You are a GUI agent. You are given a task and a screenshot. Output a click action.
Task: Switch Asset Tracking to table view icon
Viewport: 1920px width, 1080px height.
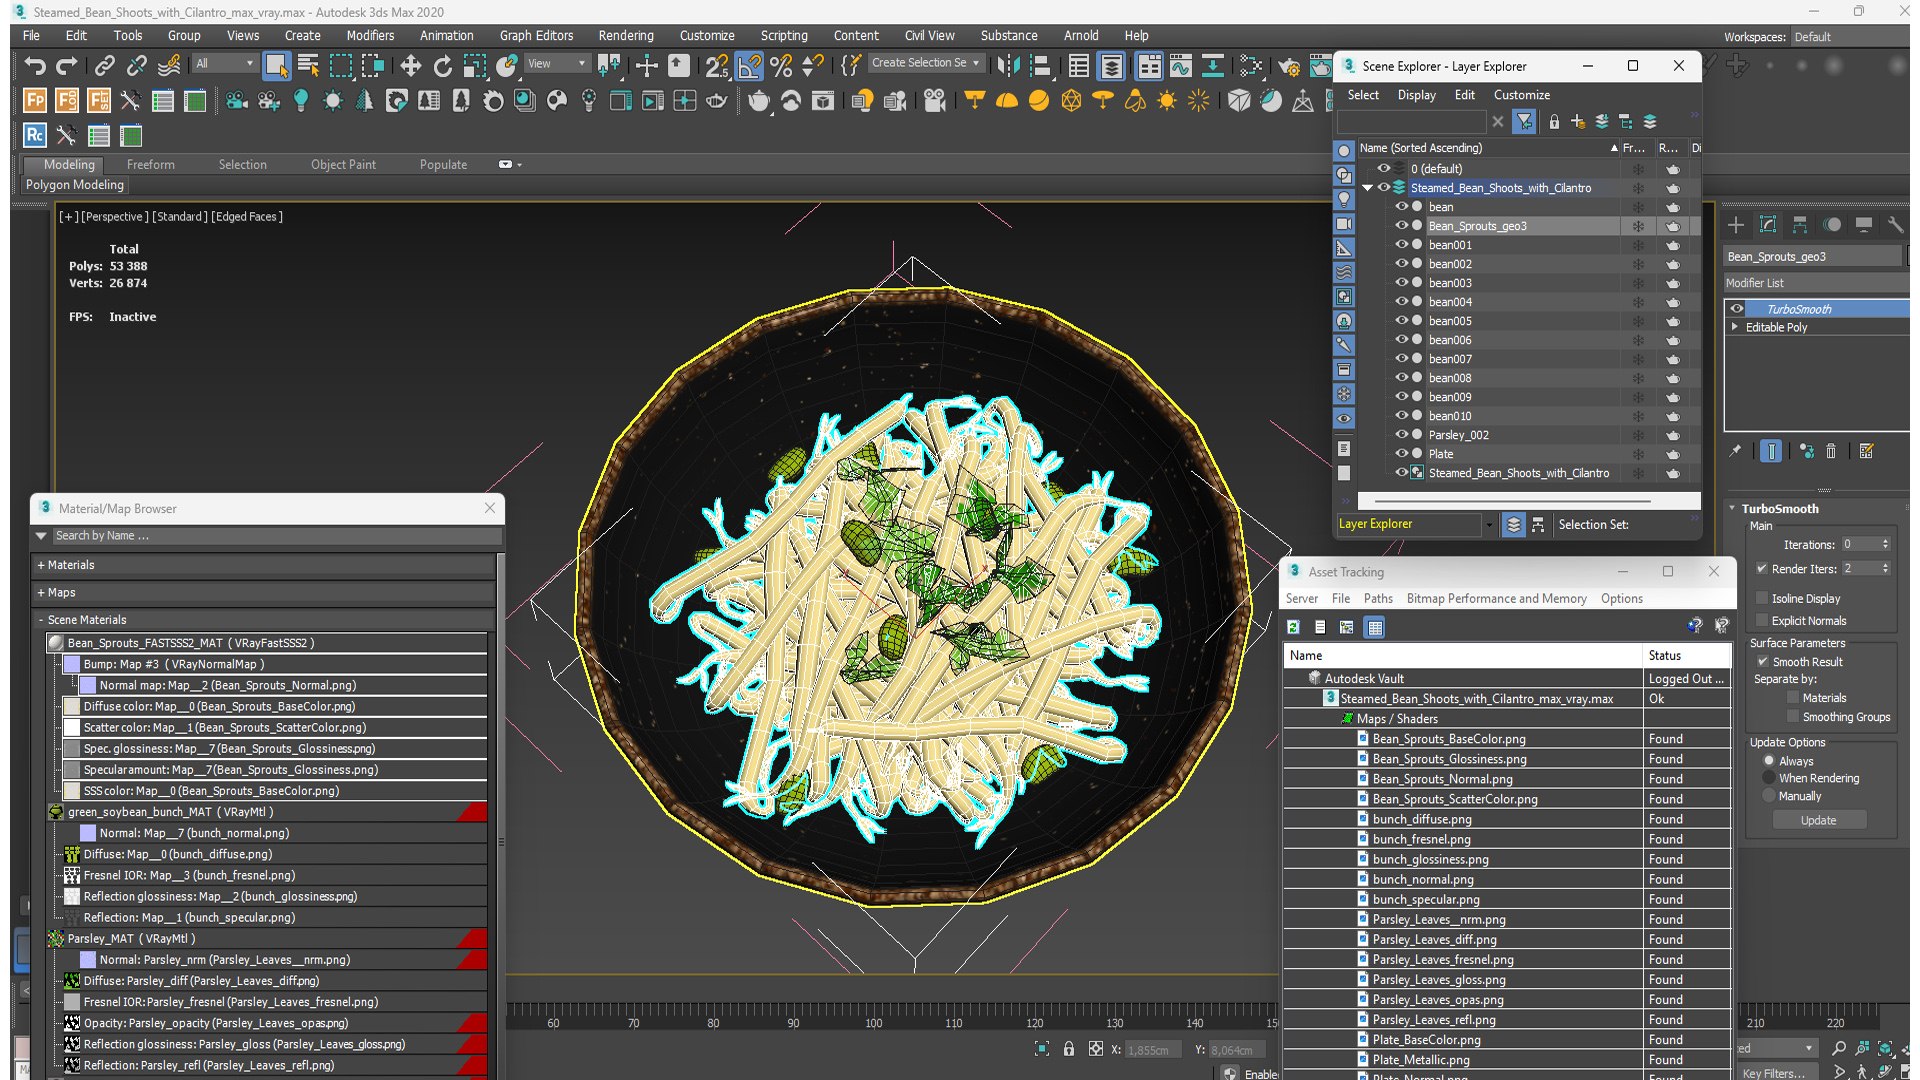point(1375,627)
